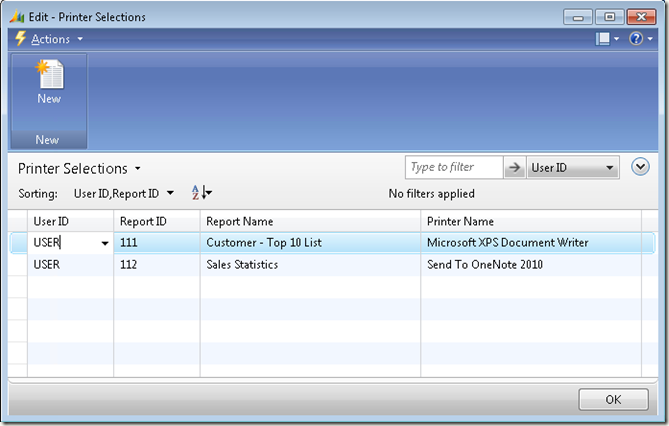Click in the Type to filter box
Image resolution: width=669 pixels, height=426 pixels.
453,168
